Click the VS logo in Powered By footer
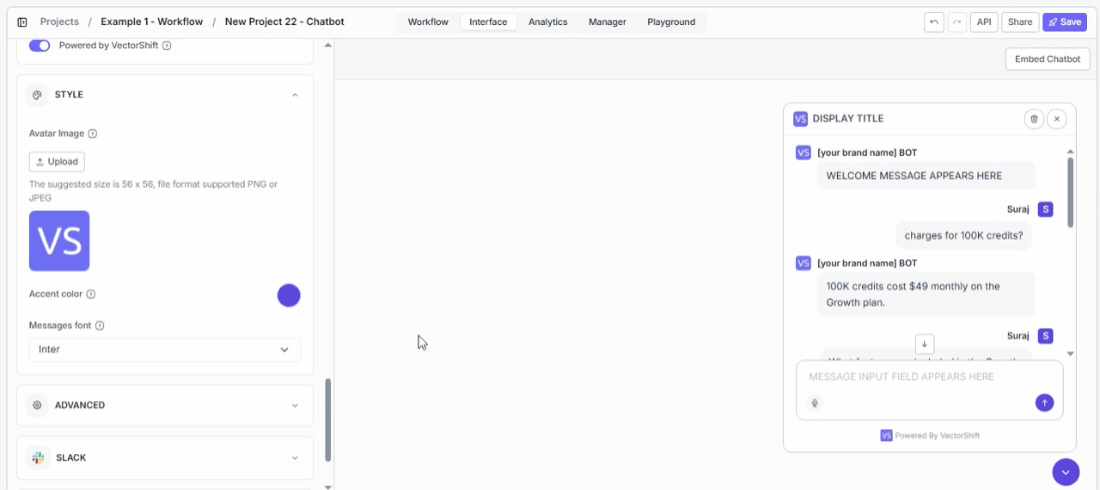This screenshot has height=490, width=1100. tap(886, 435)
